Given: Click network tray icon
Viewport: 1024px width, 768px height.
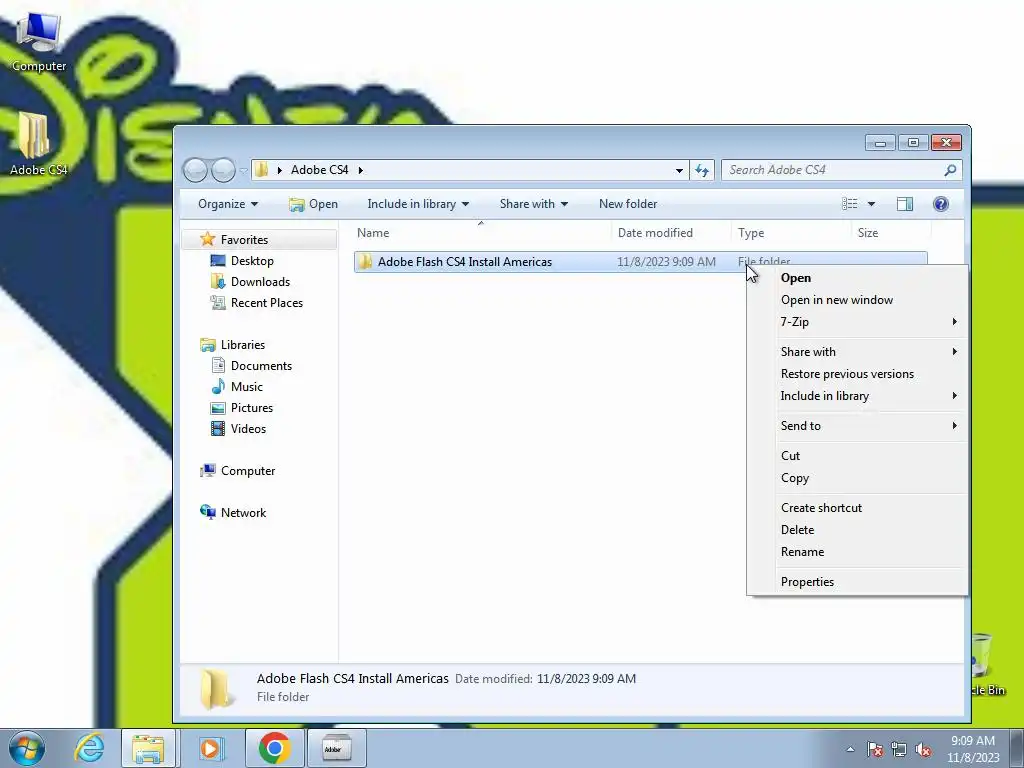Looking at the screenshot, I should (899, 749).
